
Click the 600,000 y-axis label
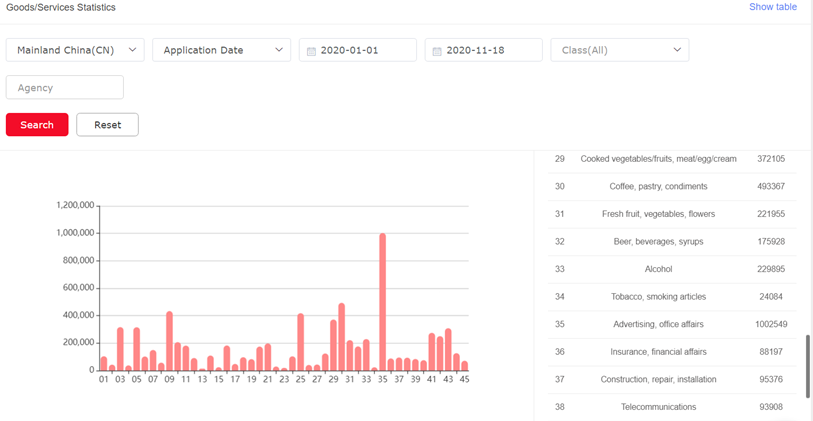pos(77,288)
